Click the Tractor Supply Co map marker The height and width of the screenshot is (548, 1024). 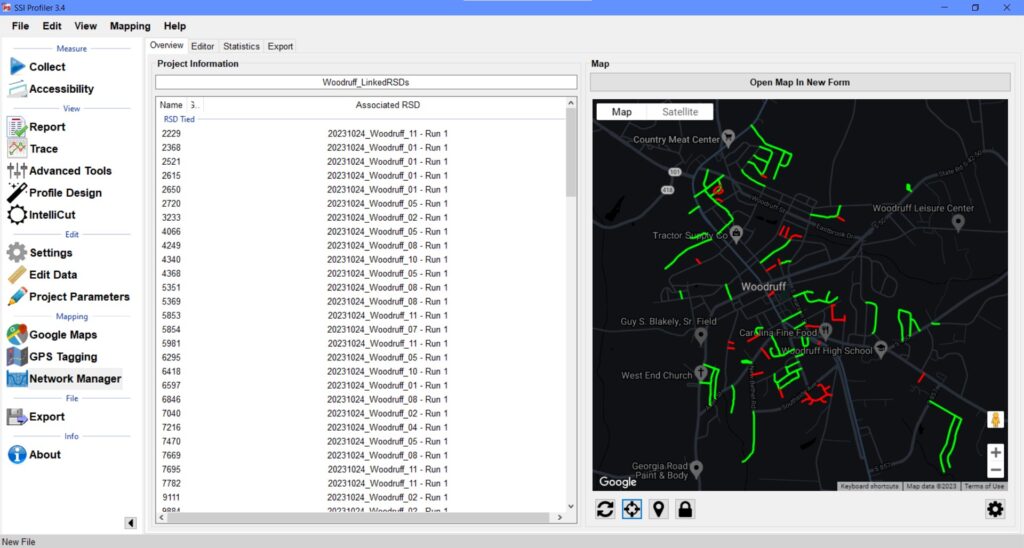736,233
